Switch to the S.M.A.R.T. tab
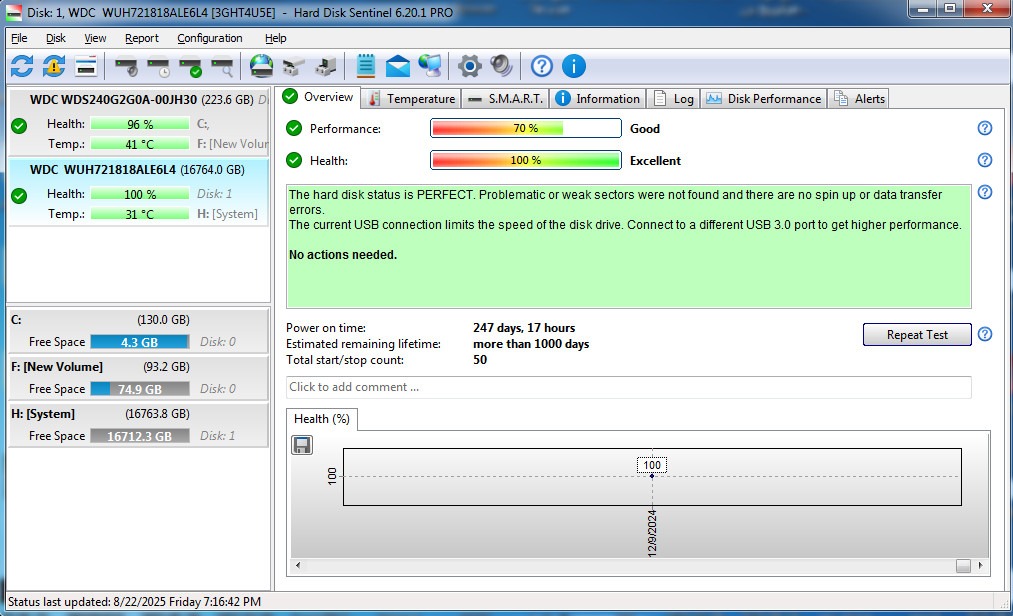This screenshot has height=616, width=1013. [x=505, y=98]
